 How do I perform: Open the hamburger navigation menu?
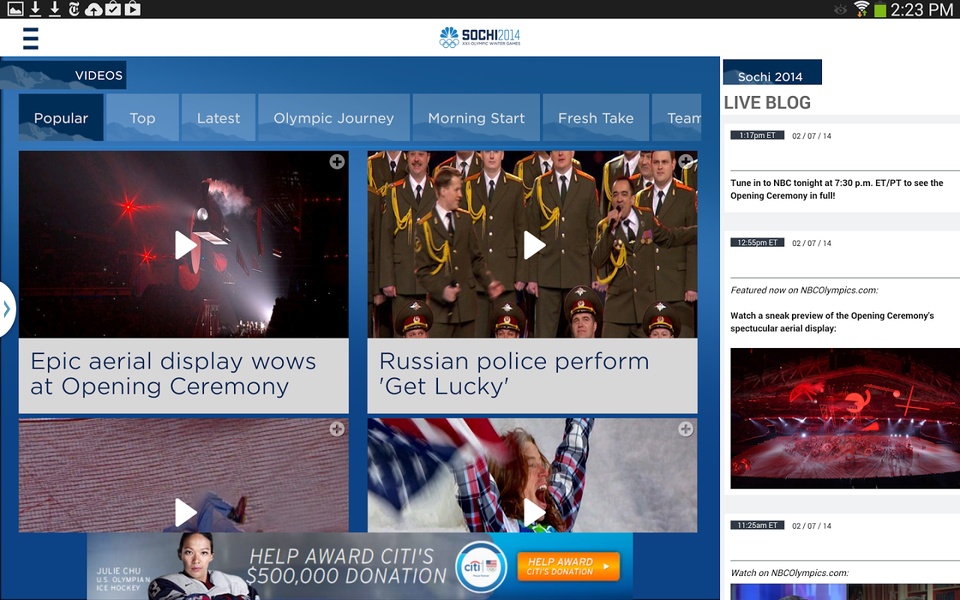pyautogui.click(x=31, y=38)
